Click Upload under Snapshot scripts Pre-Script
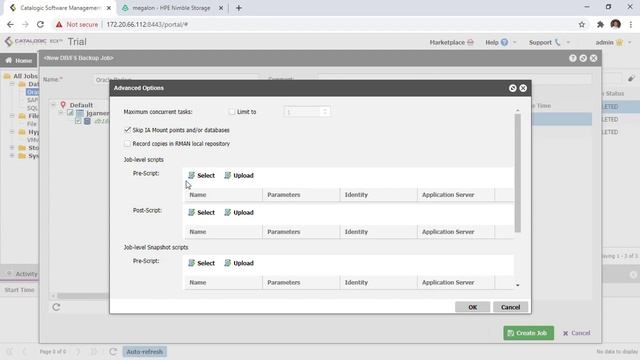 (x=239, y=263)
